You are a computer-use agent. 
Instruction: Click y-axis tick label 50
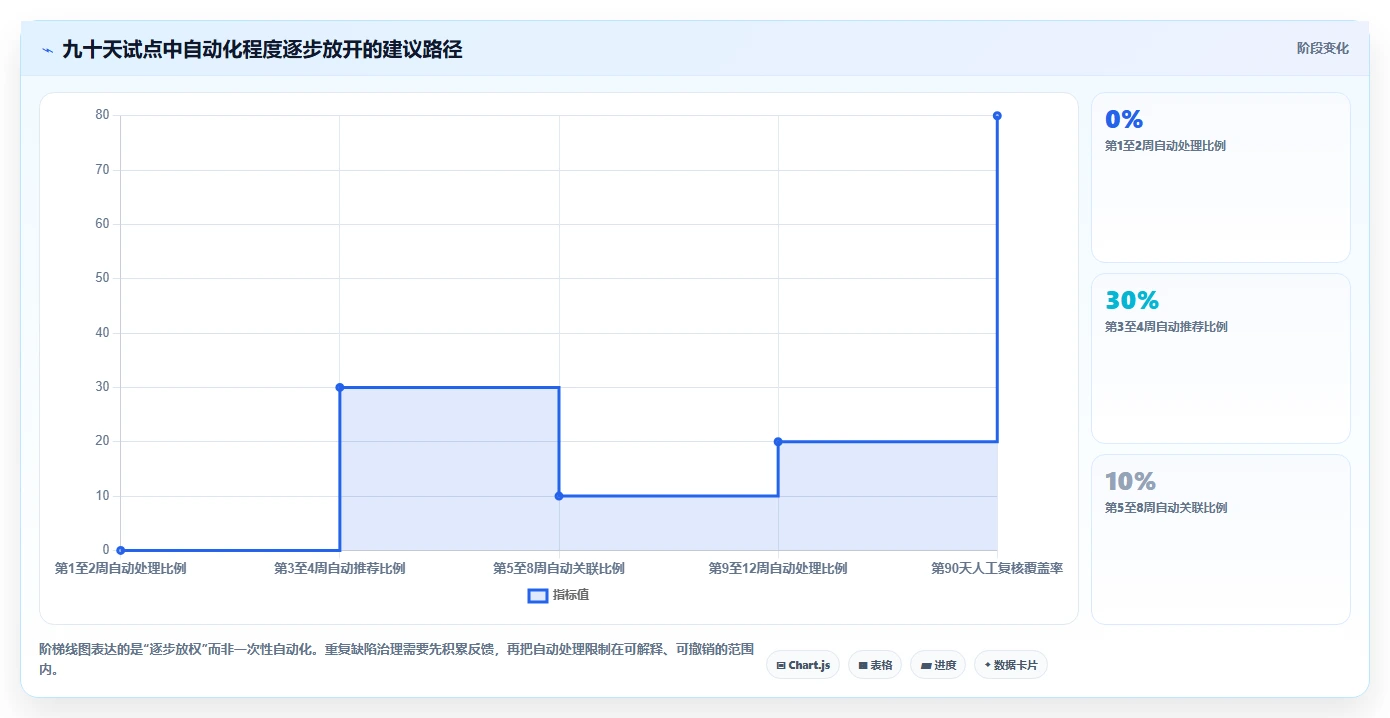pyautogui.click(x=102, y=278)
